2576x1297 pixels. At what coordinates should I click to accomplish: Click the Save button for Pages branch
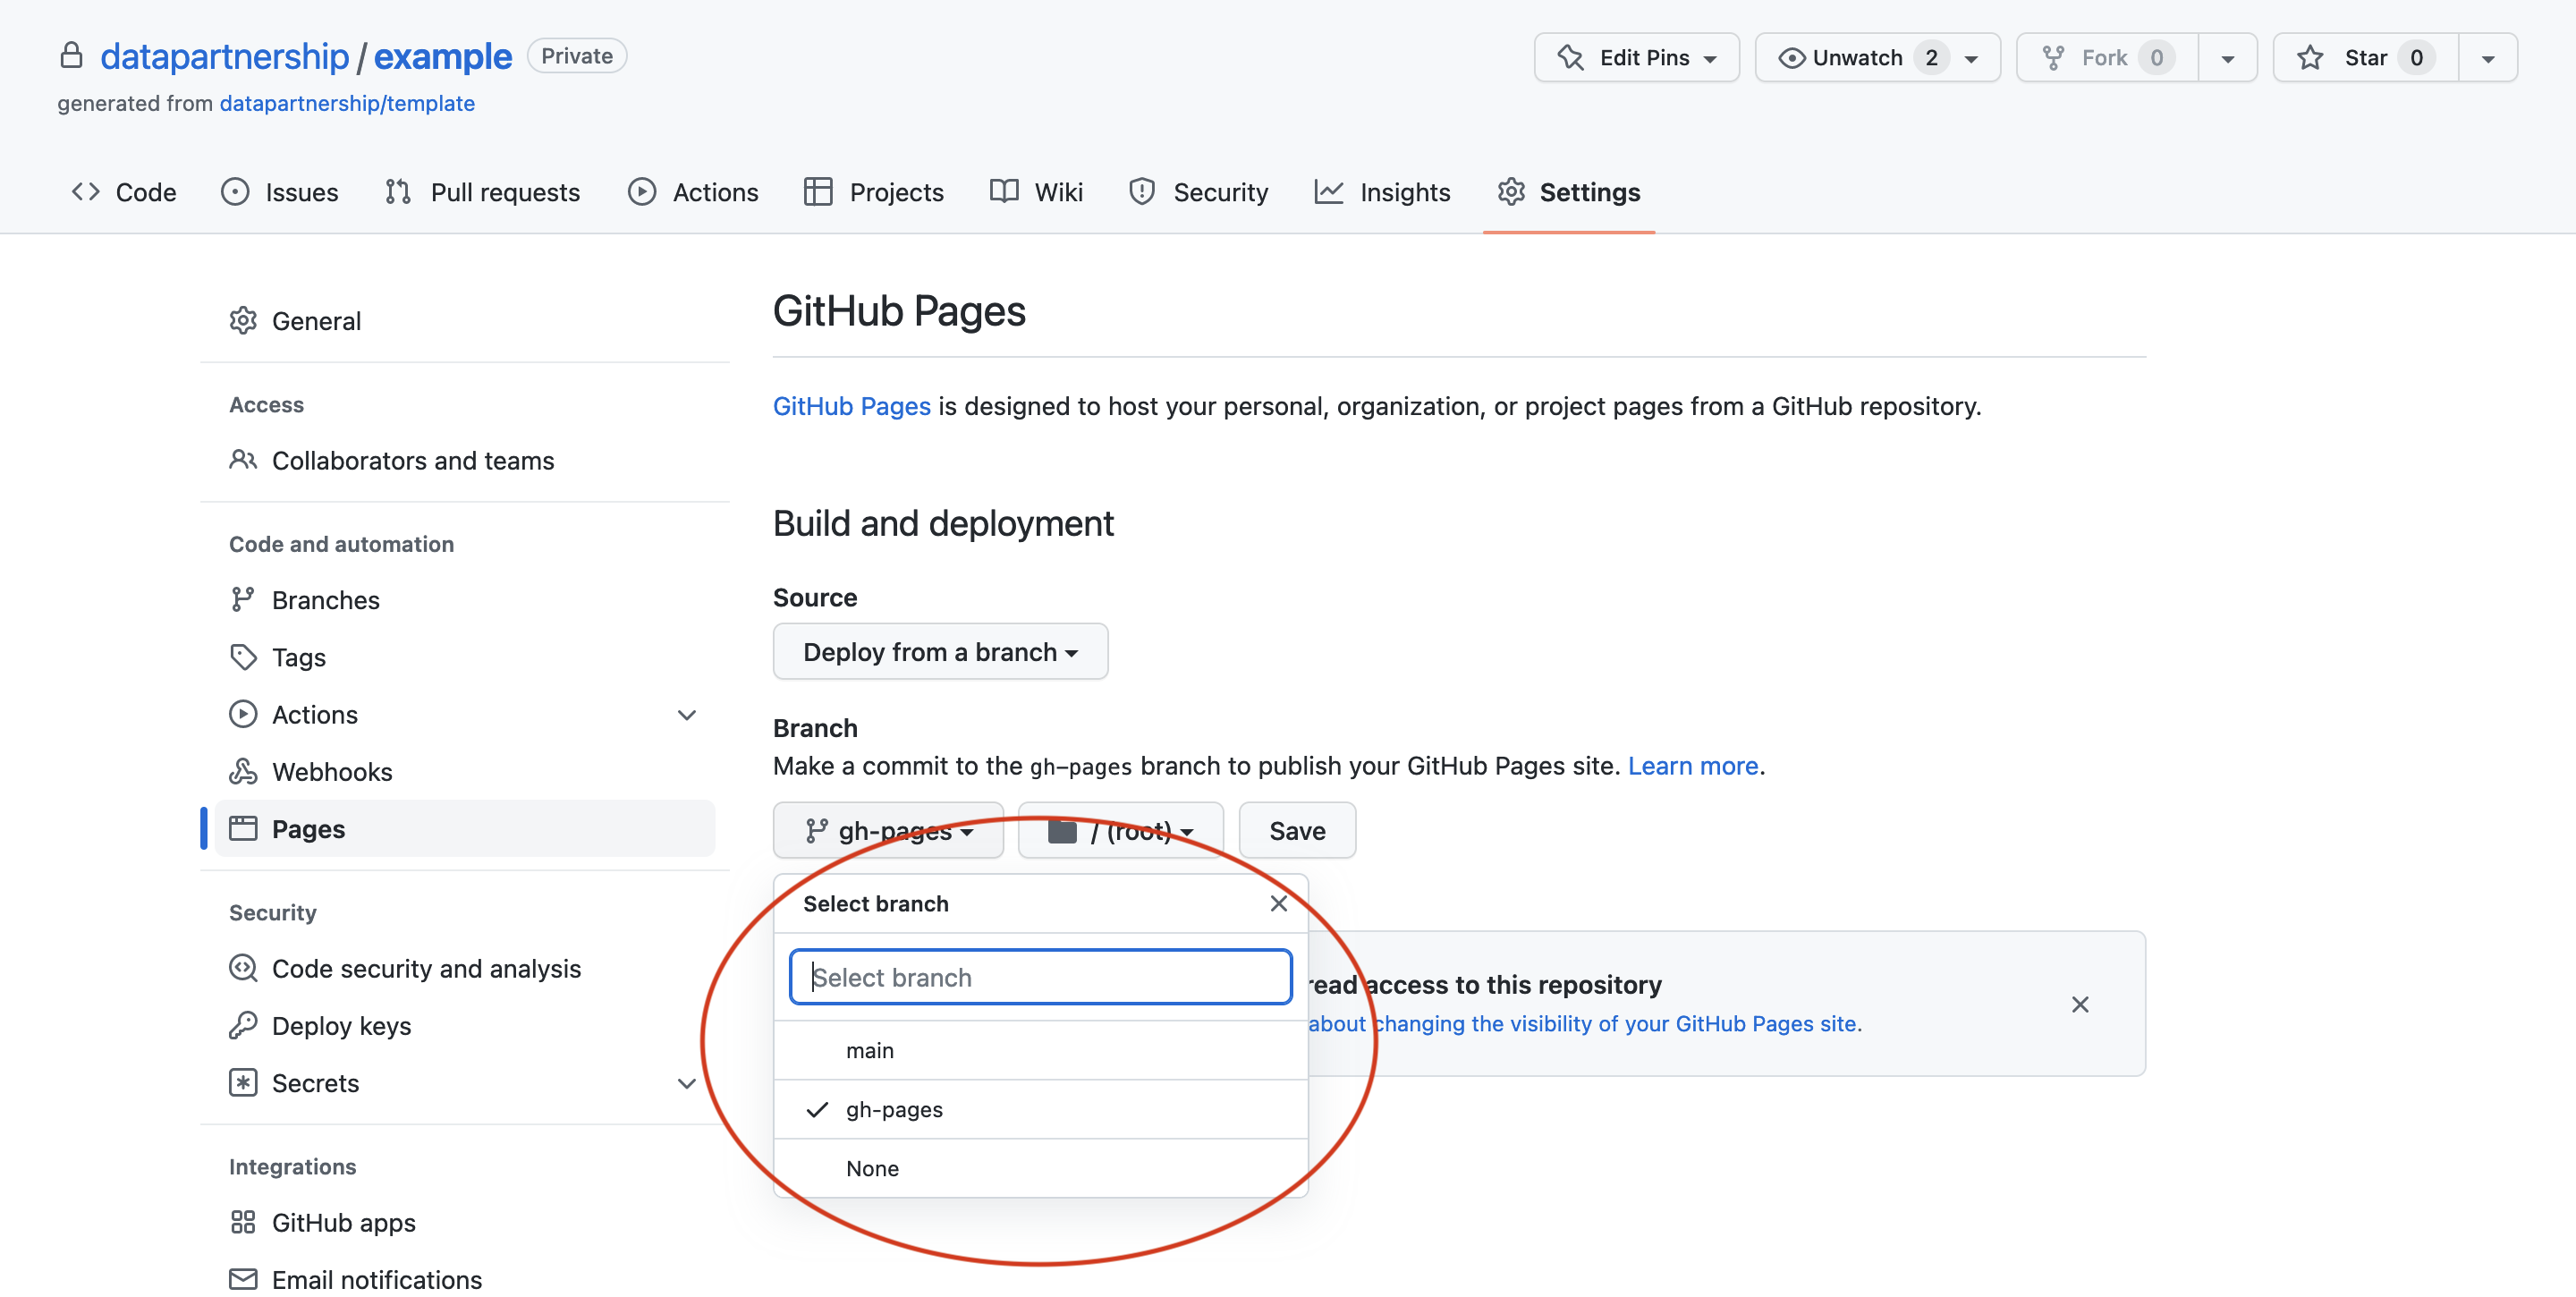(x=1297, y=830)
